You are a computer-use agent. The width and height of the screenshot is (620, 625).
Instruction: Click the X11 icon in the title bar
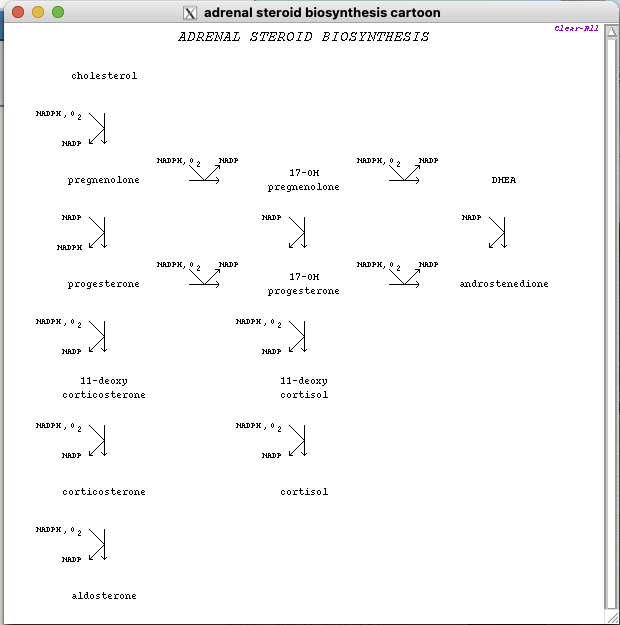click(x=191, y=13)
